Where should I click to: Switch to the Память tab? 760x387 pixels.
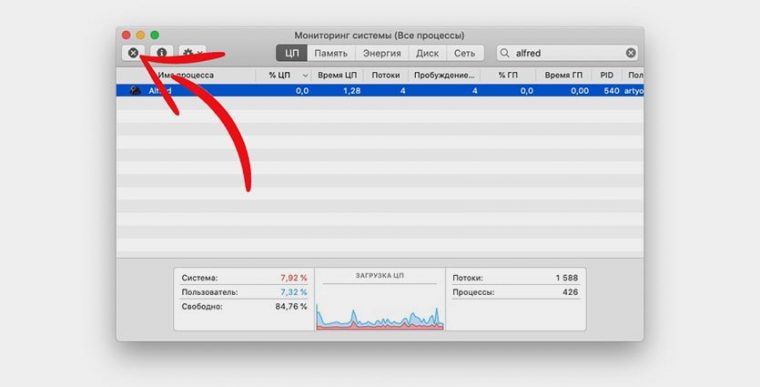click(x=331, y=53)
